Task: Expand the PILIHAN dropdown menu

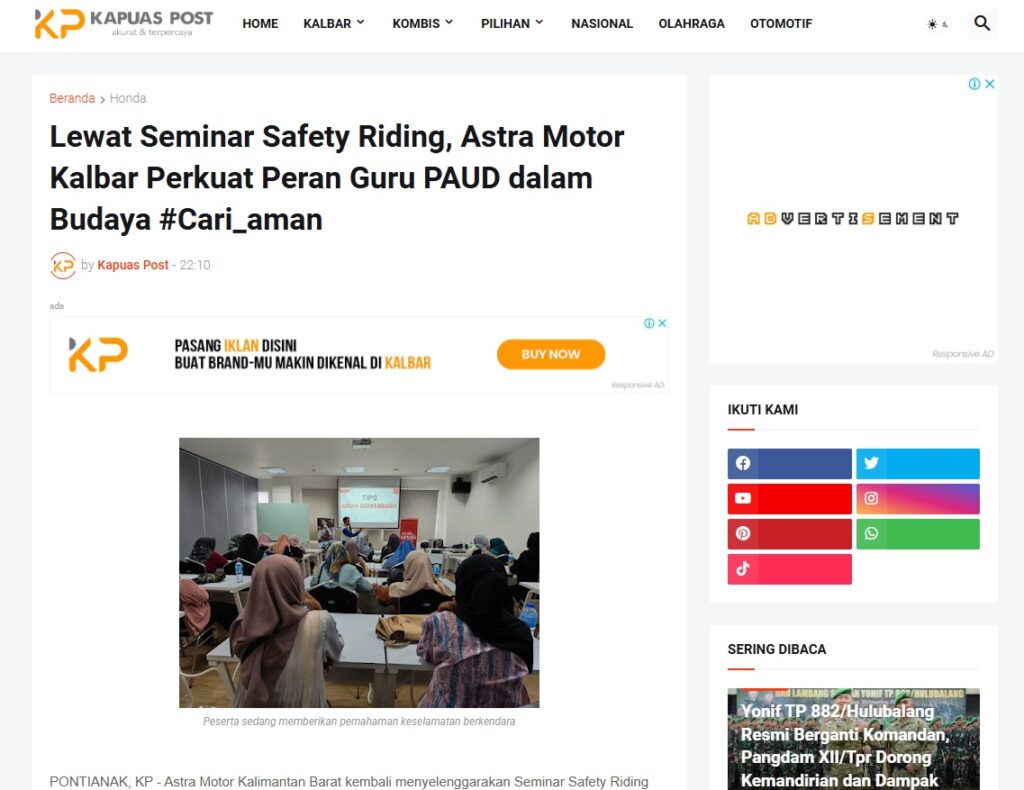Action: pos(512,24)
